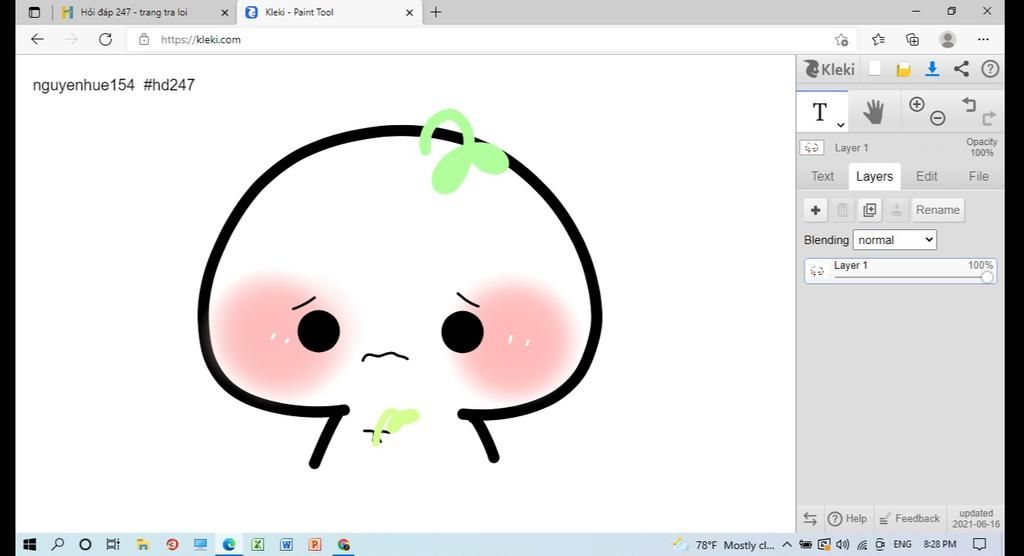Open the browser profile avatar

948,39
